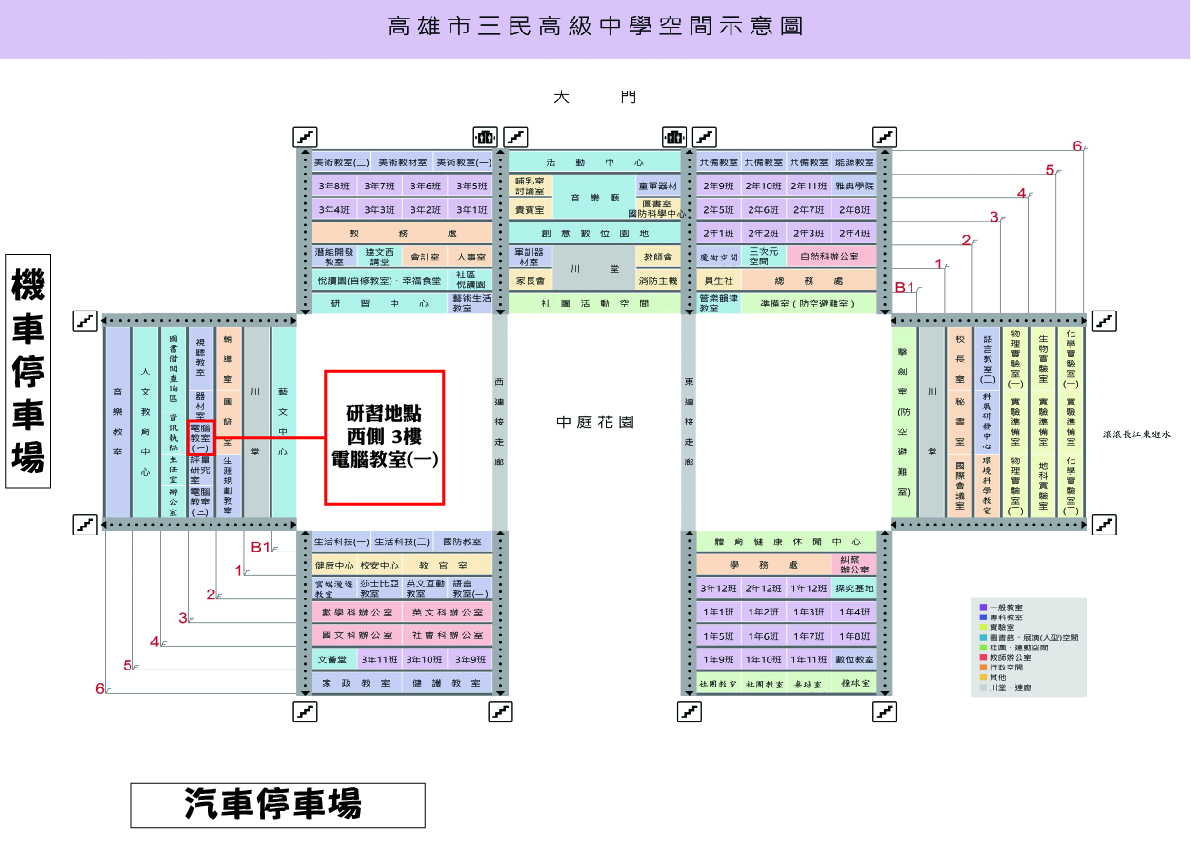This screenshot has height=842, width=1191.
Task: Click the stairs icon below 化學實驗室(二)
Action: coord(1104,524)
